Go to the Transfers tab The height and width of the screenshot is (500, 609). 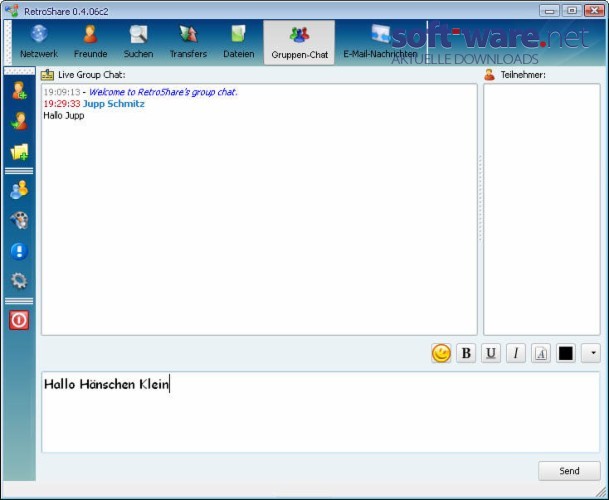[x=188, y=42]
